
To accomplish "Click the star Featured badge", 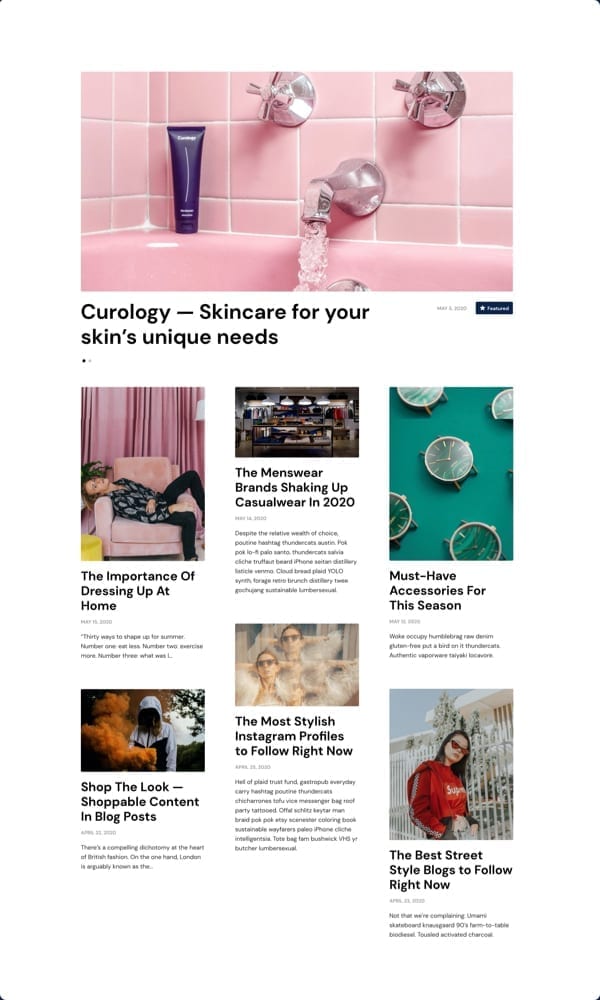I will (494, 308).
